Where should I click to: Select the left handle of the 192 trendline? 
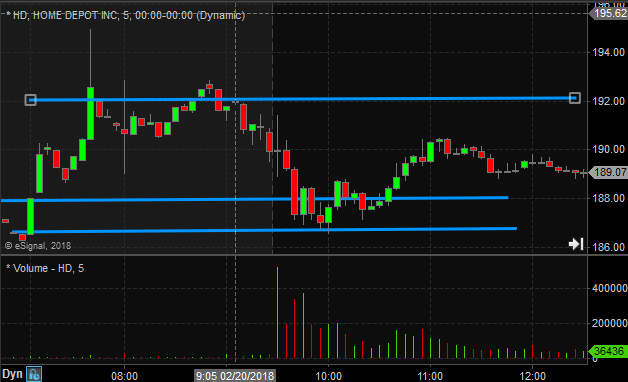click(x=30, y=100)
